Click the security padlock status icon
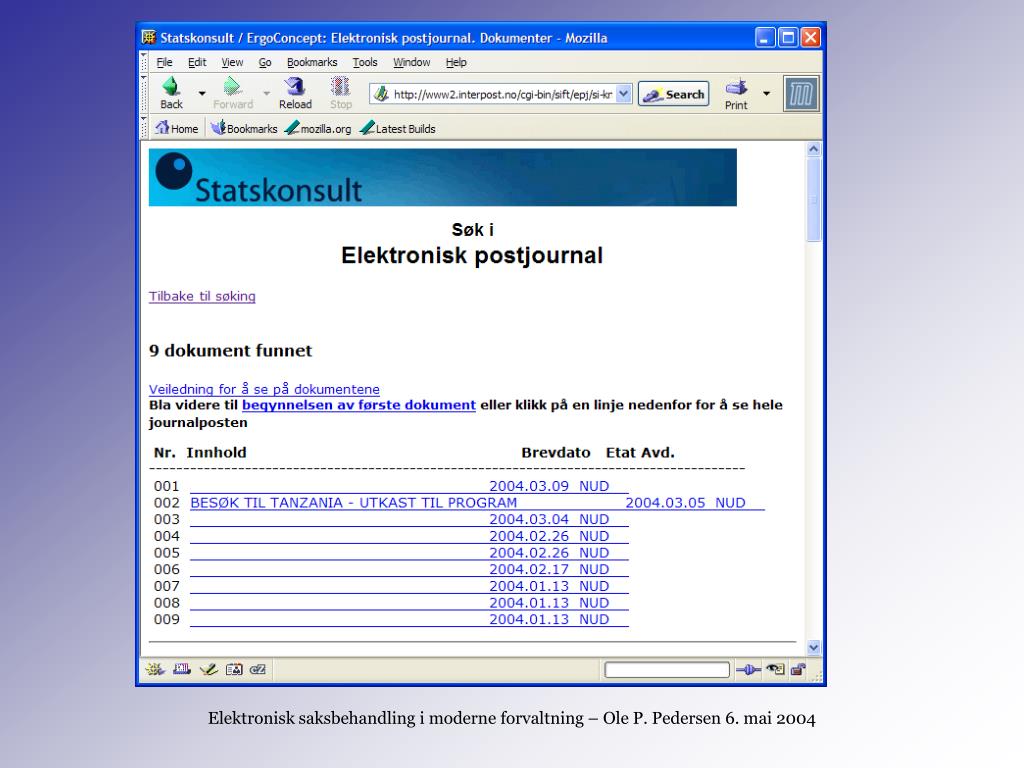This screenshot has width=1024, height=768. point(798,669)
